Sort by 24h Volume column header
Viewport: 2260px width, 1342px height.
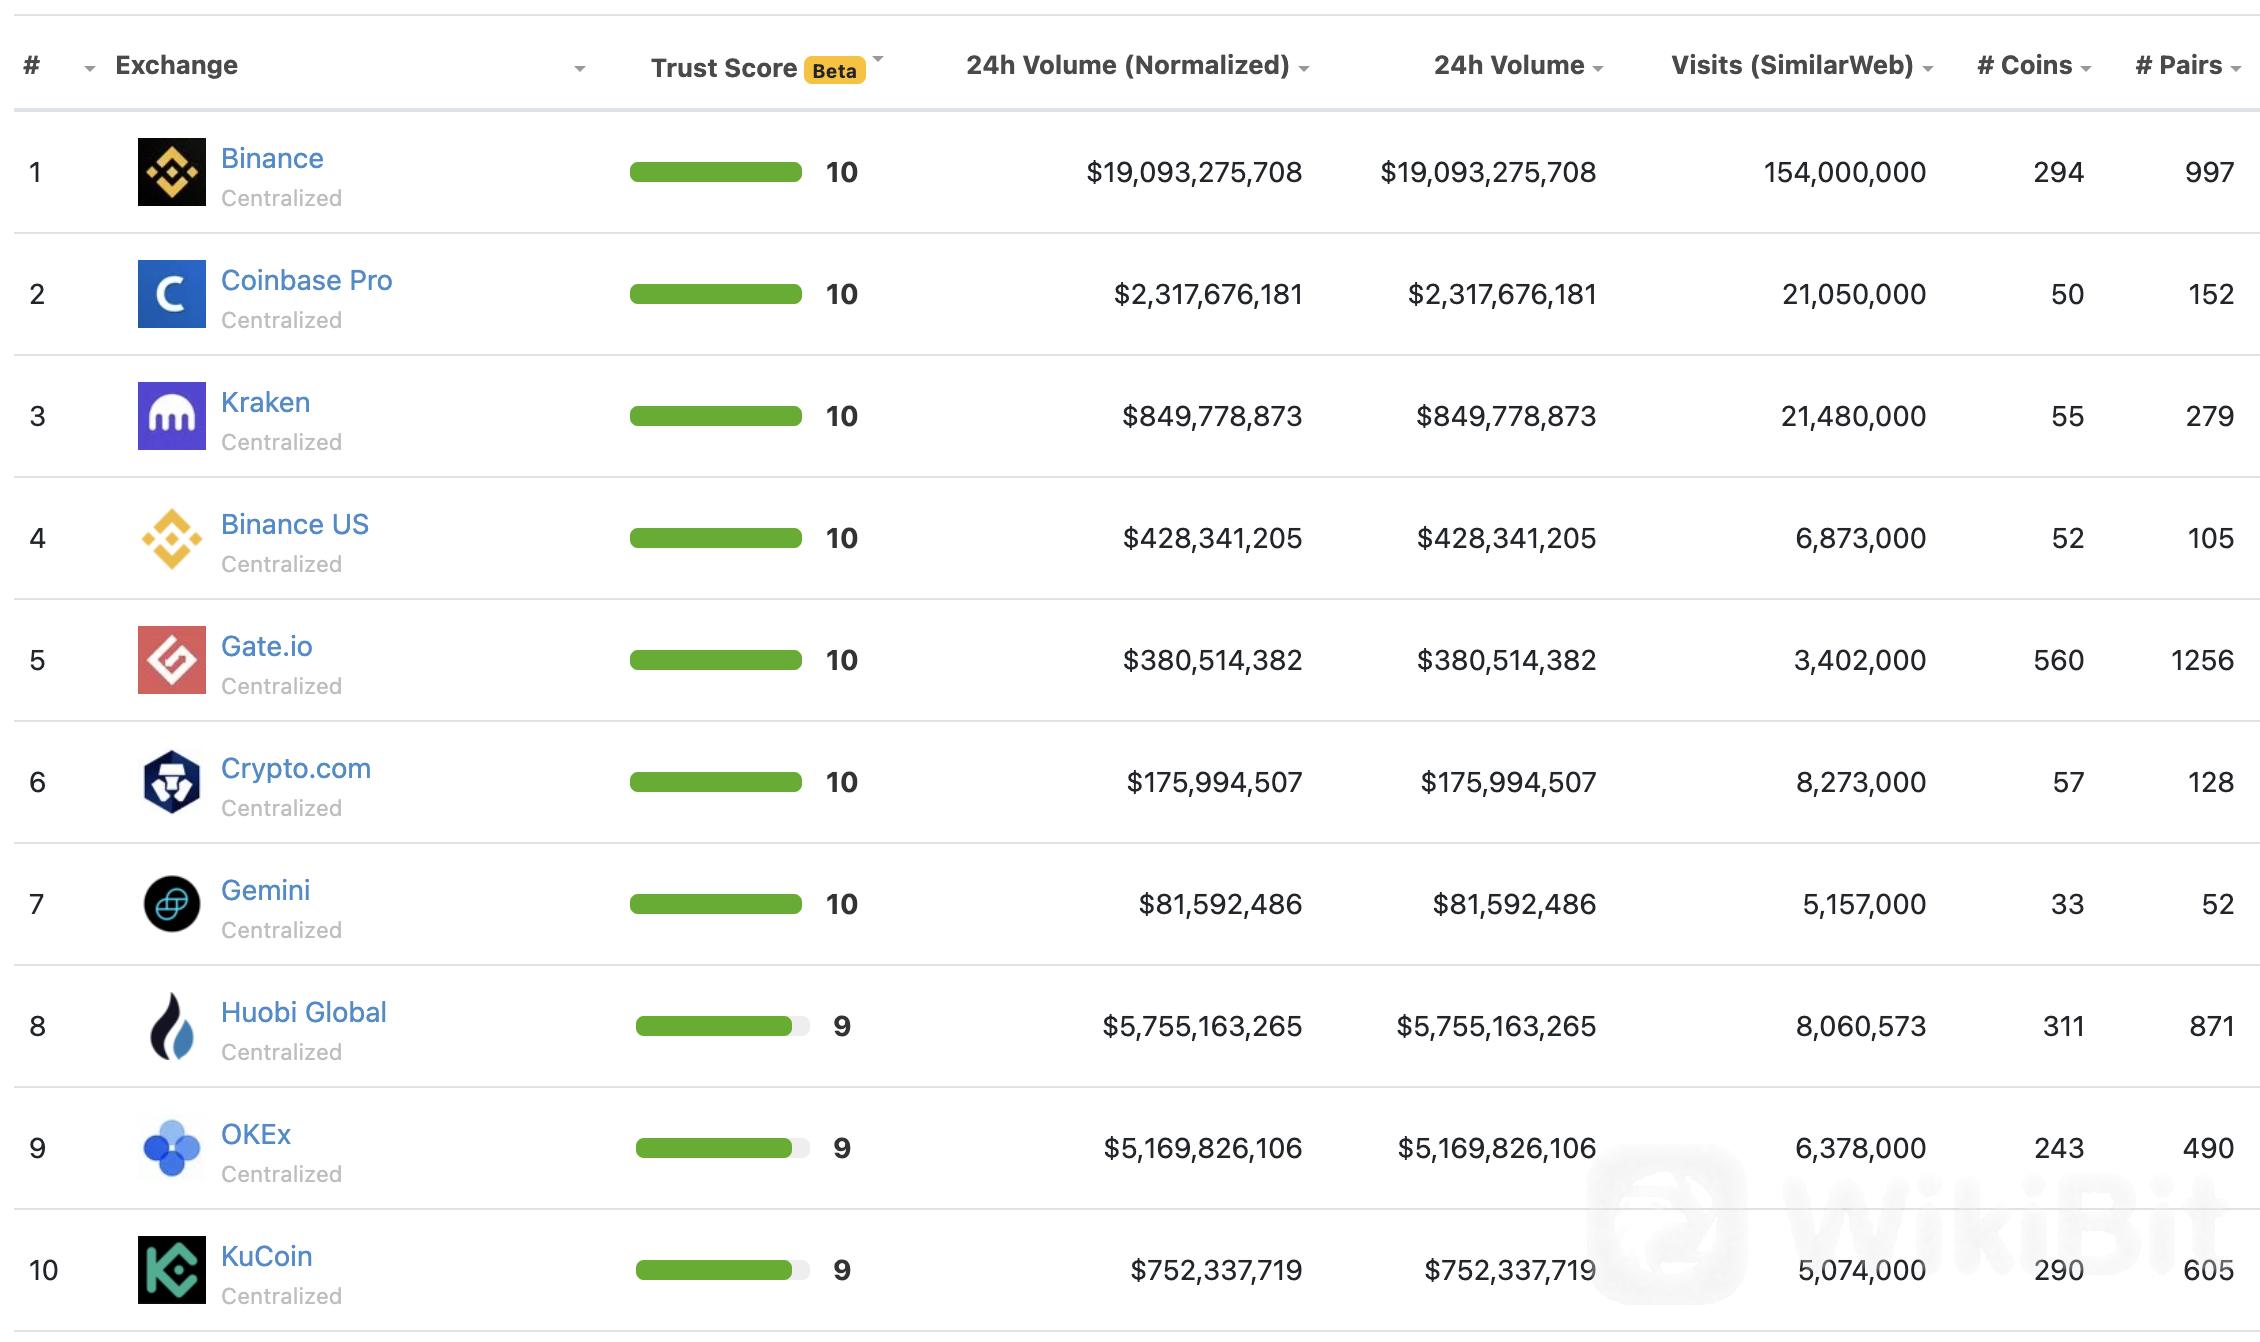click(1519, 65)
